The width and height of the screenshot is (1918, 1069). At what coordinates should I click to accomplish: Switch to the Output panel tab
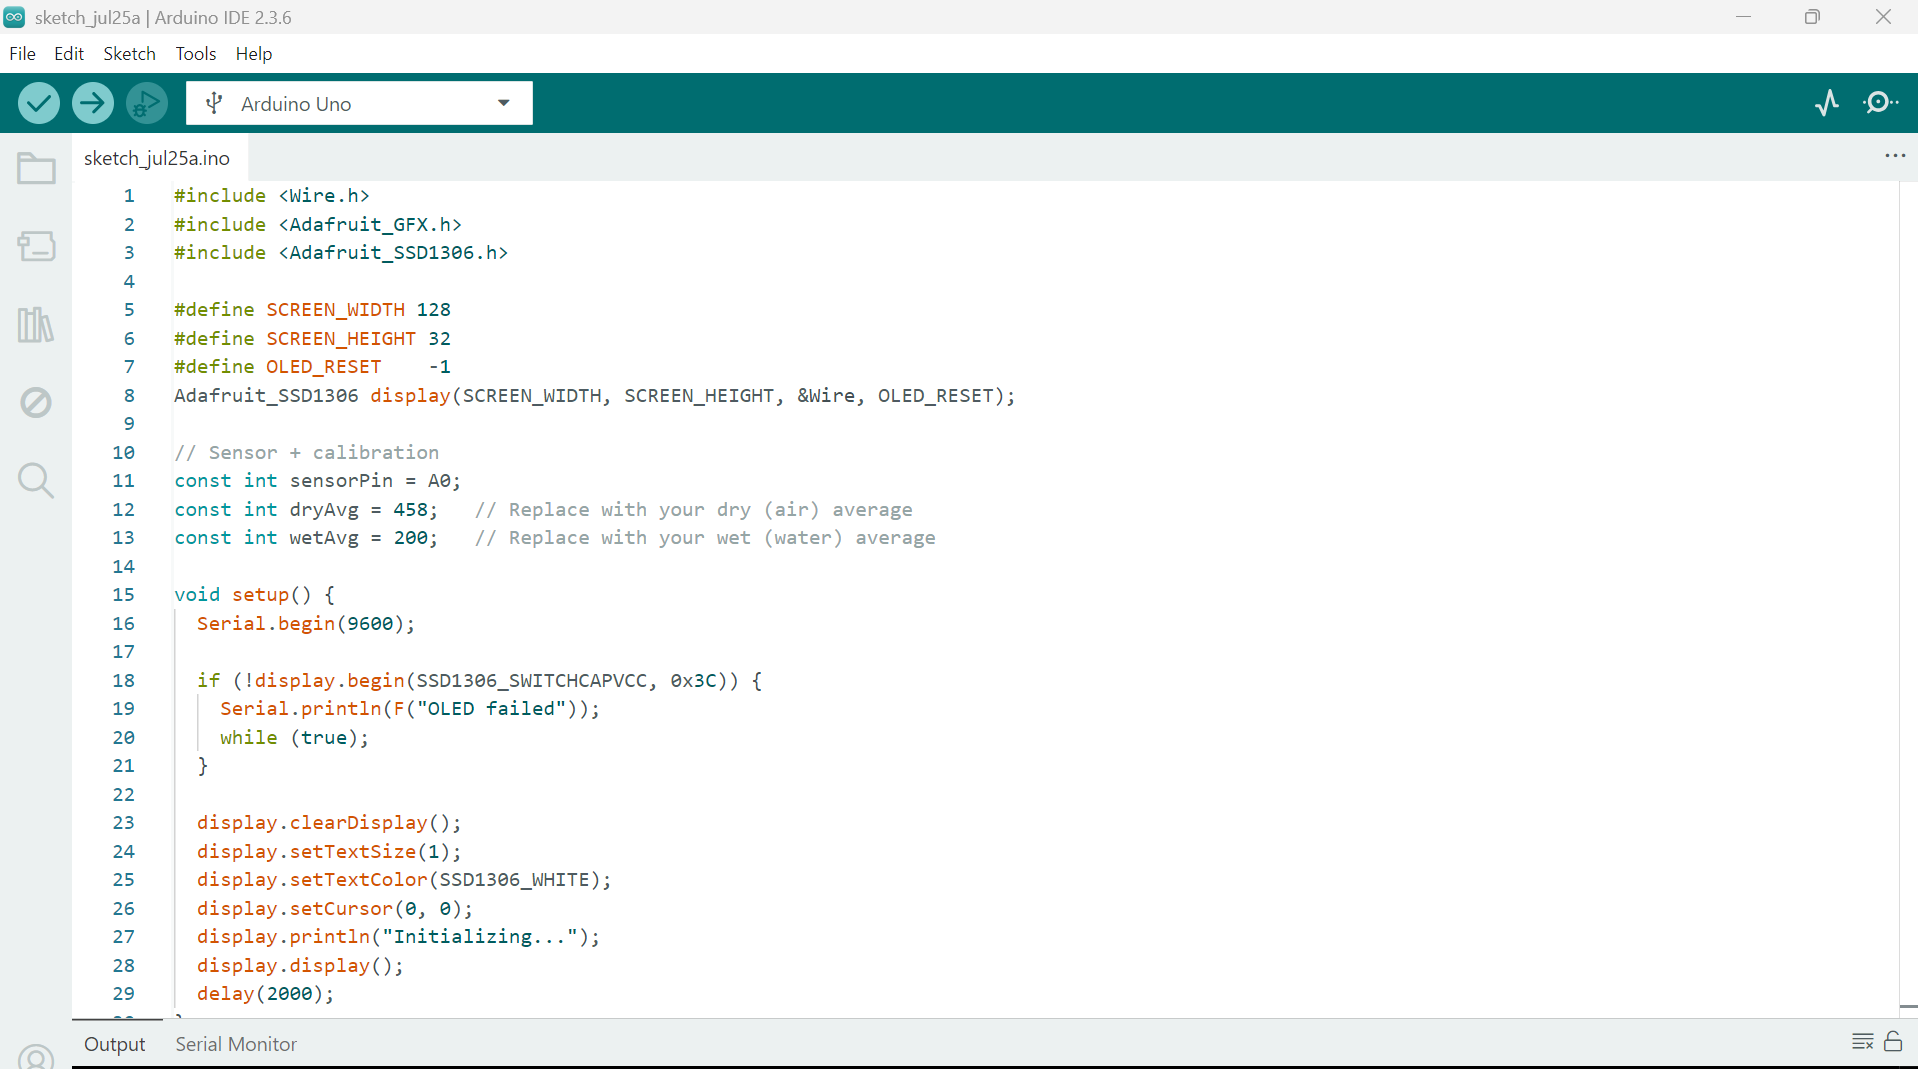(115, 1044)
